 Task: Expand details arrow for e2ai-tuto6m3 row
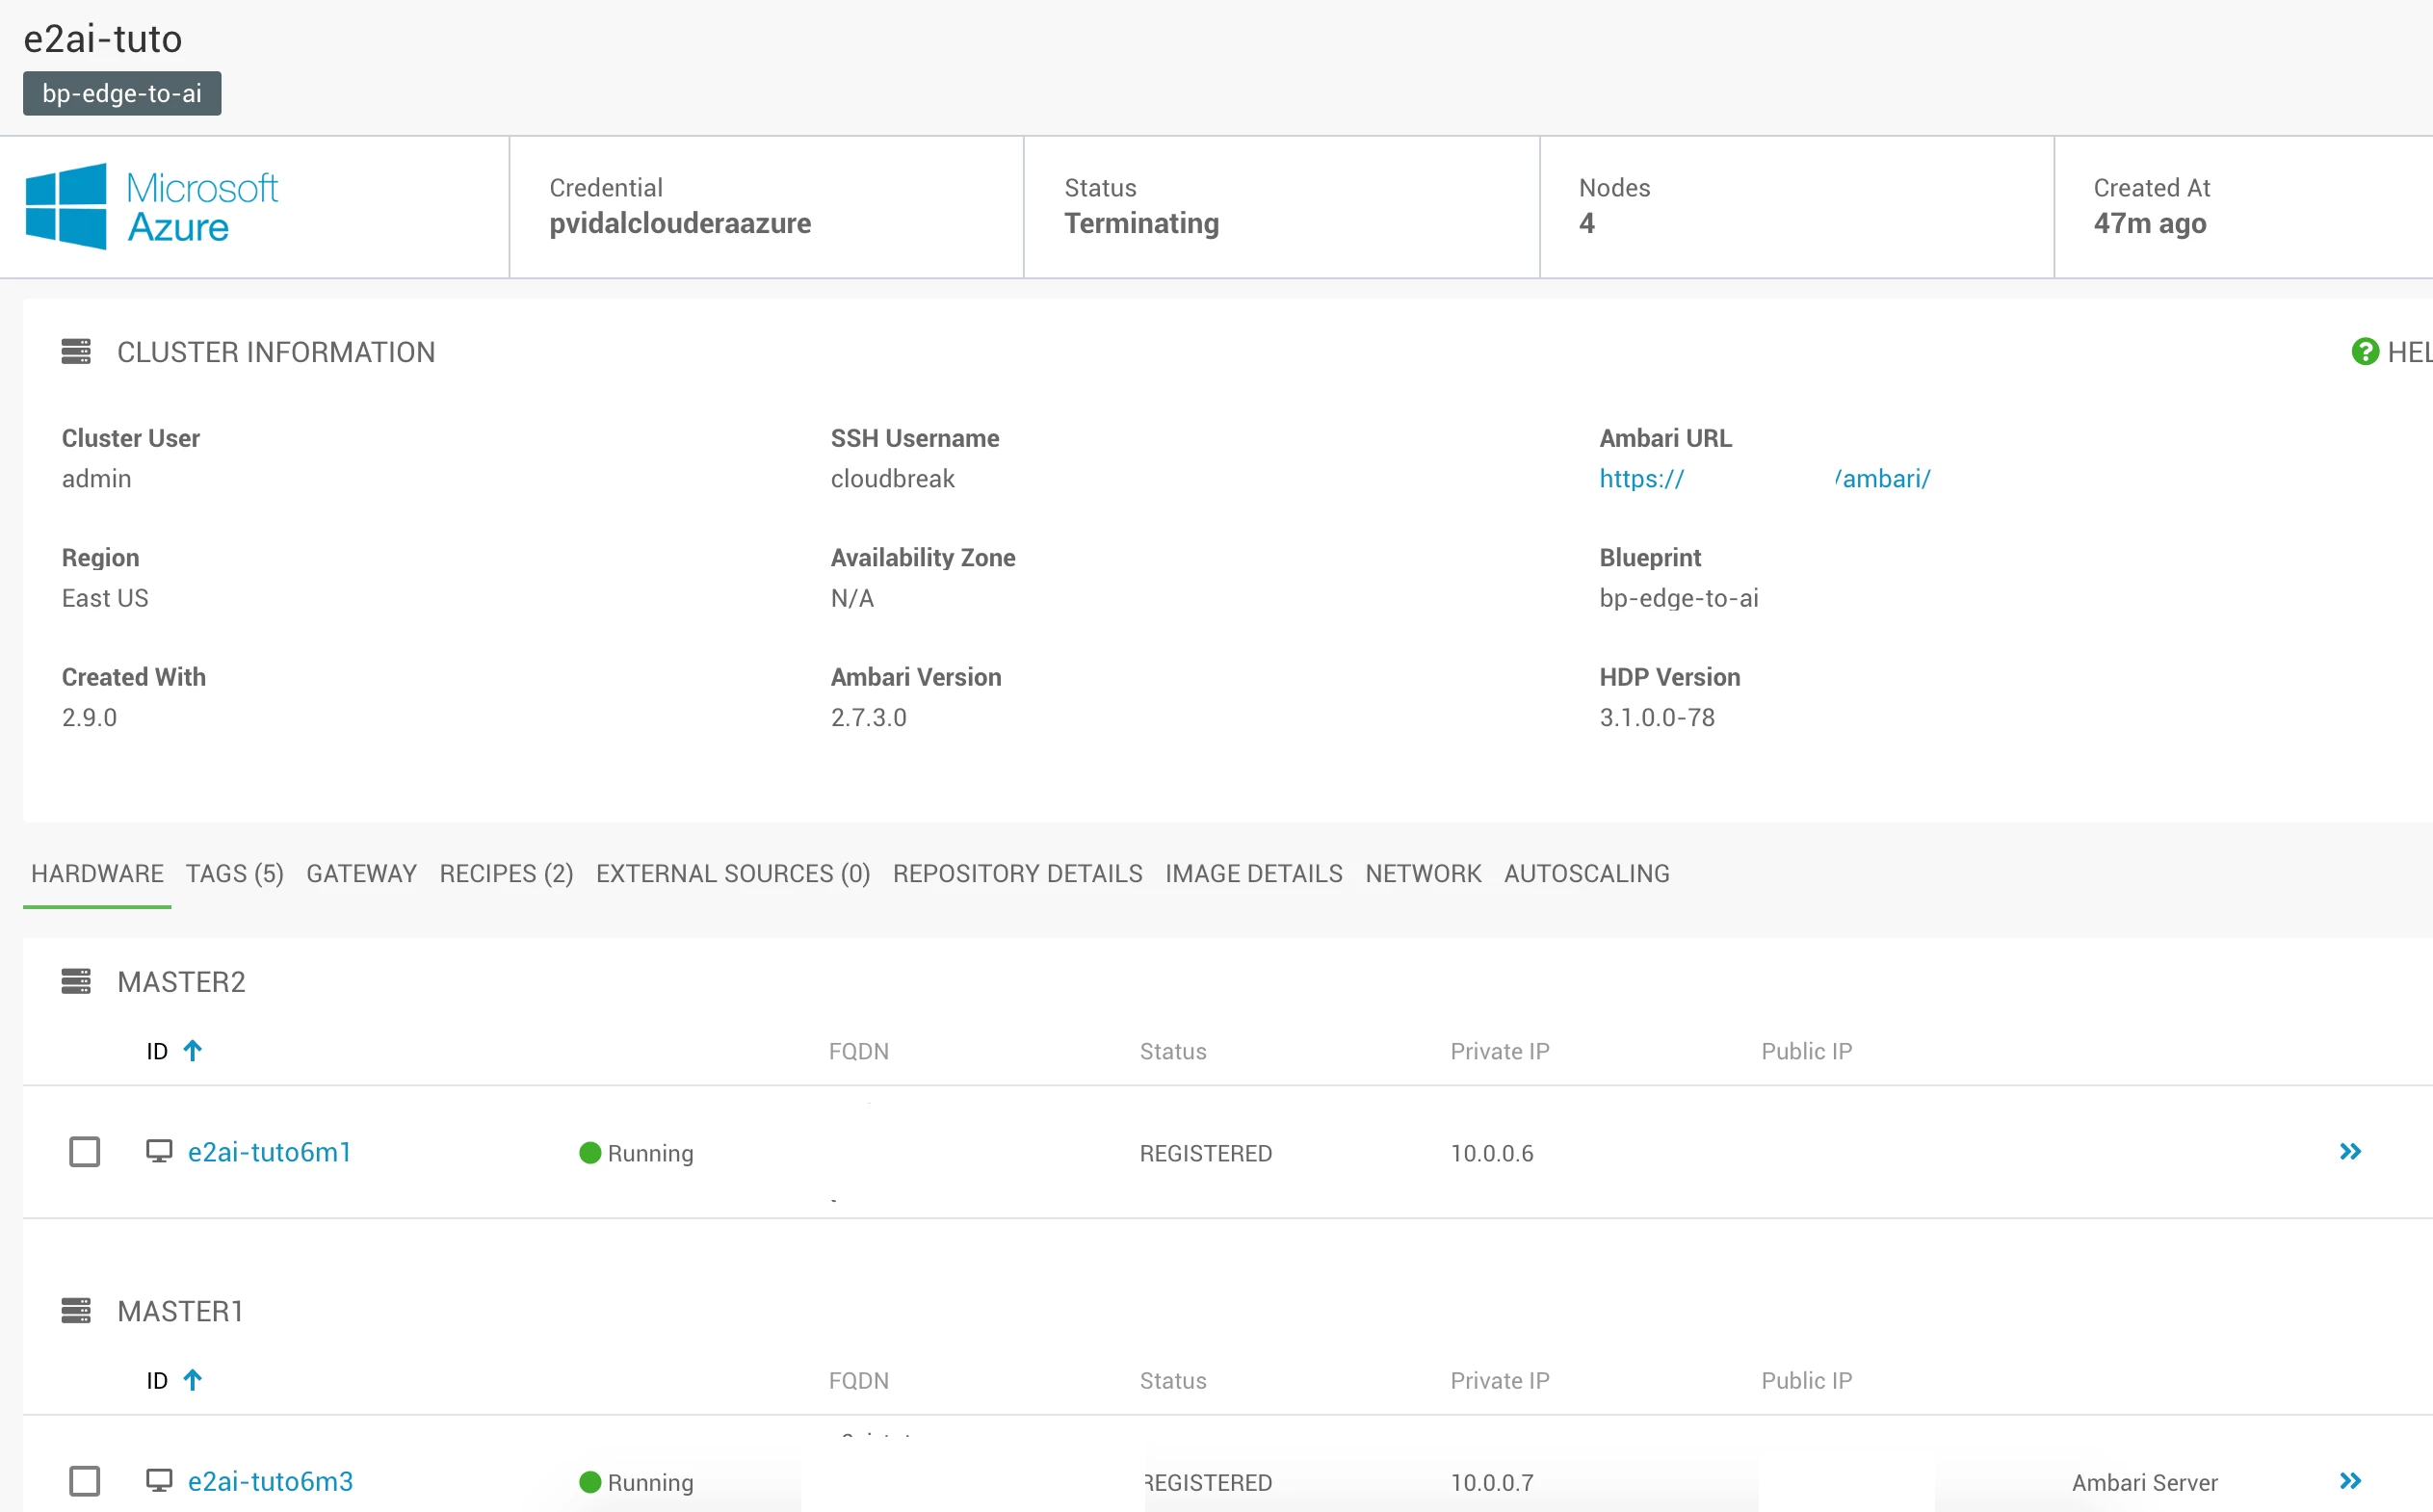click(x=2351, y=1481)
